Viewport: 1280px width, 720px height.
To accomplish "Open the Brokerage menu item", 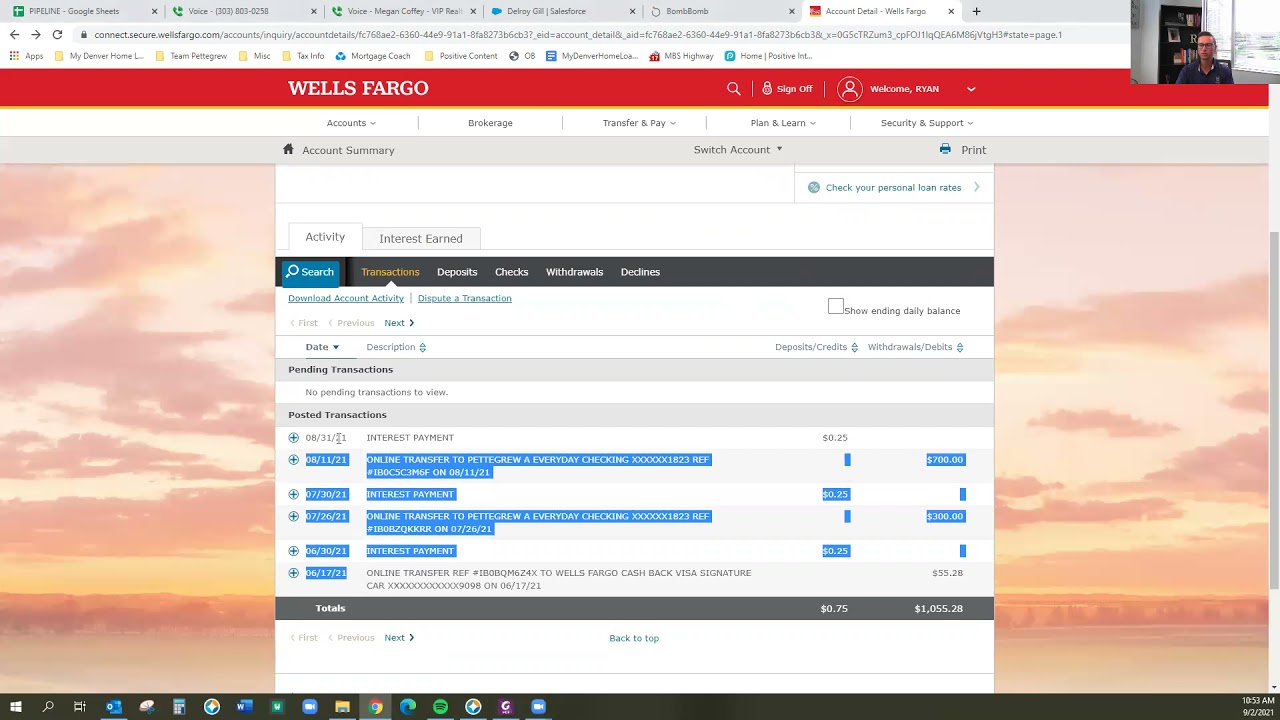I will (x=490, y=123).
